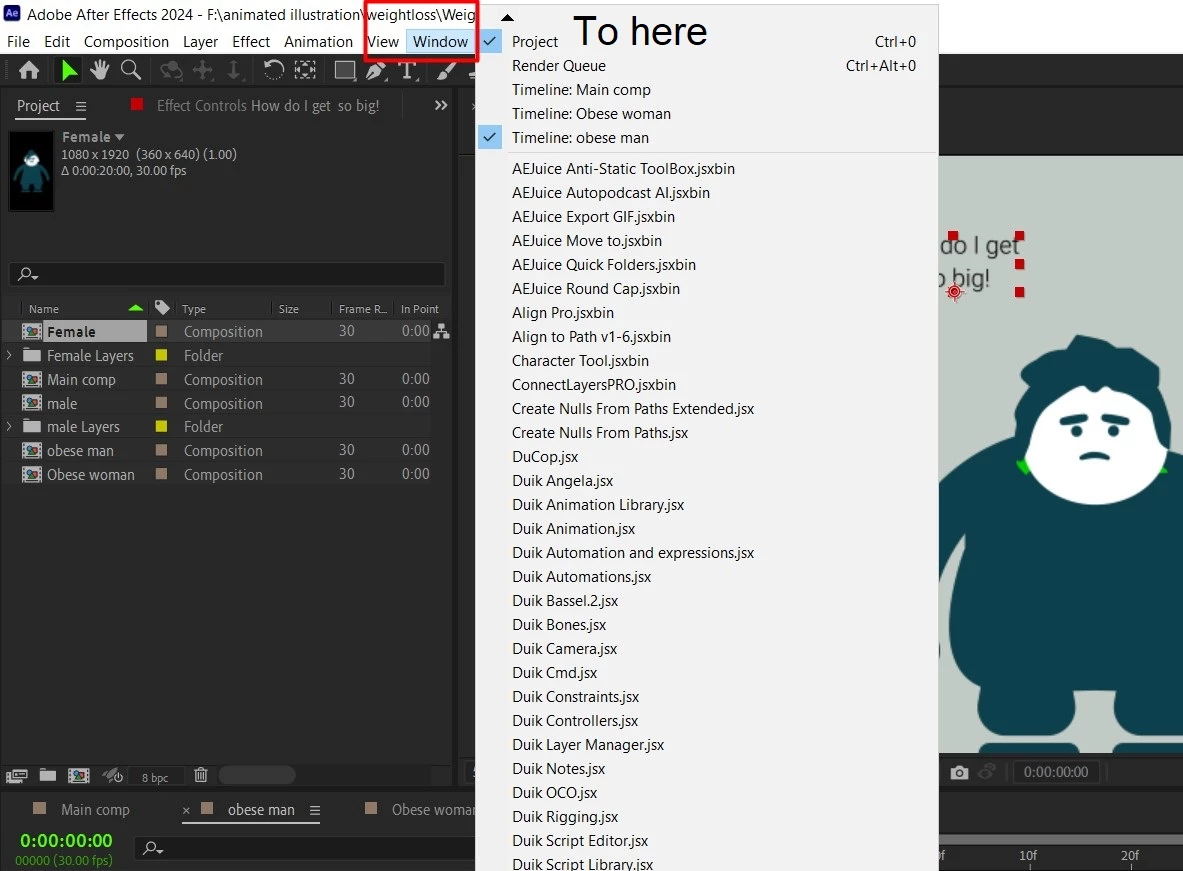Image resolution: width=1183 pixels, height=871 pixels.
Task: Click the viewer timecode 0:00:00:00 display
Action: click(x=1055, y=772)
